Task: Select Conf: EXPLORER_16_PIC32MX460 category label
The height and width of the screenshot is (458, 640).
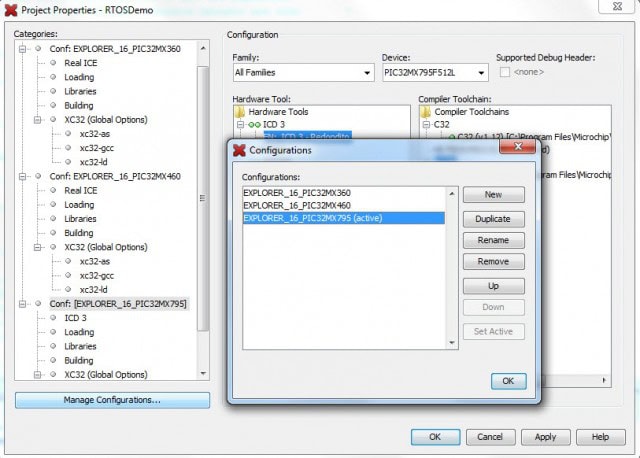Action: 115,176
